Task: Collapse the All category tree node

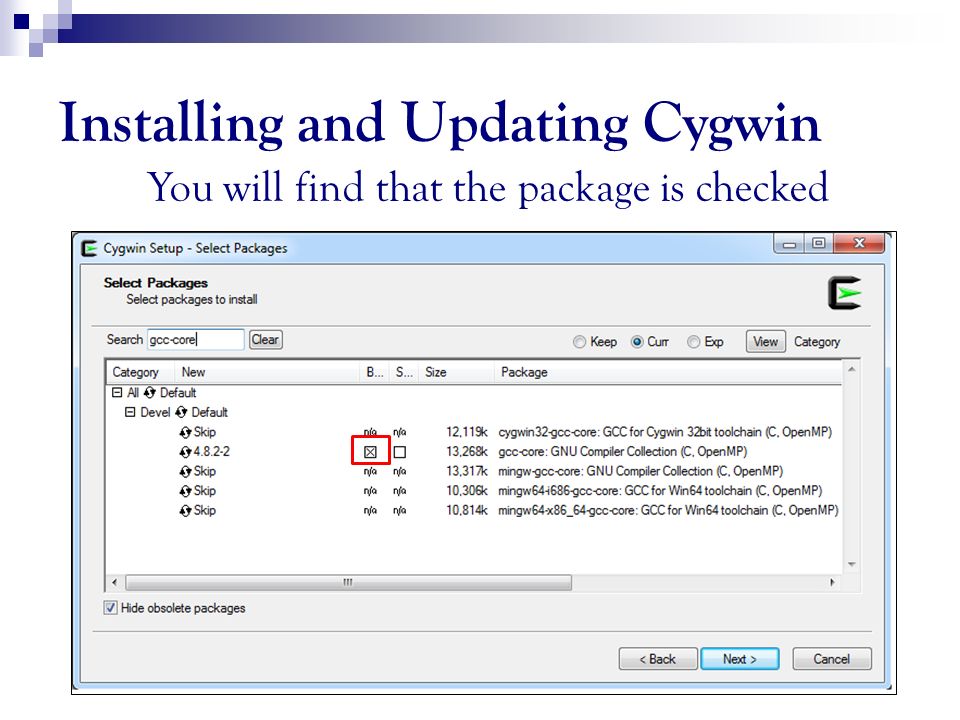Action: click(117, 392)
